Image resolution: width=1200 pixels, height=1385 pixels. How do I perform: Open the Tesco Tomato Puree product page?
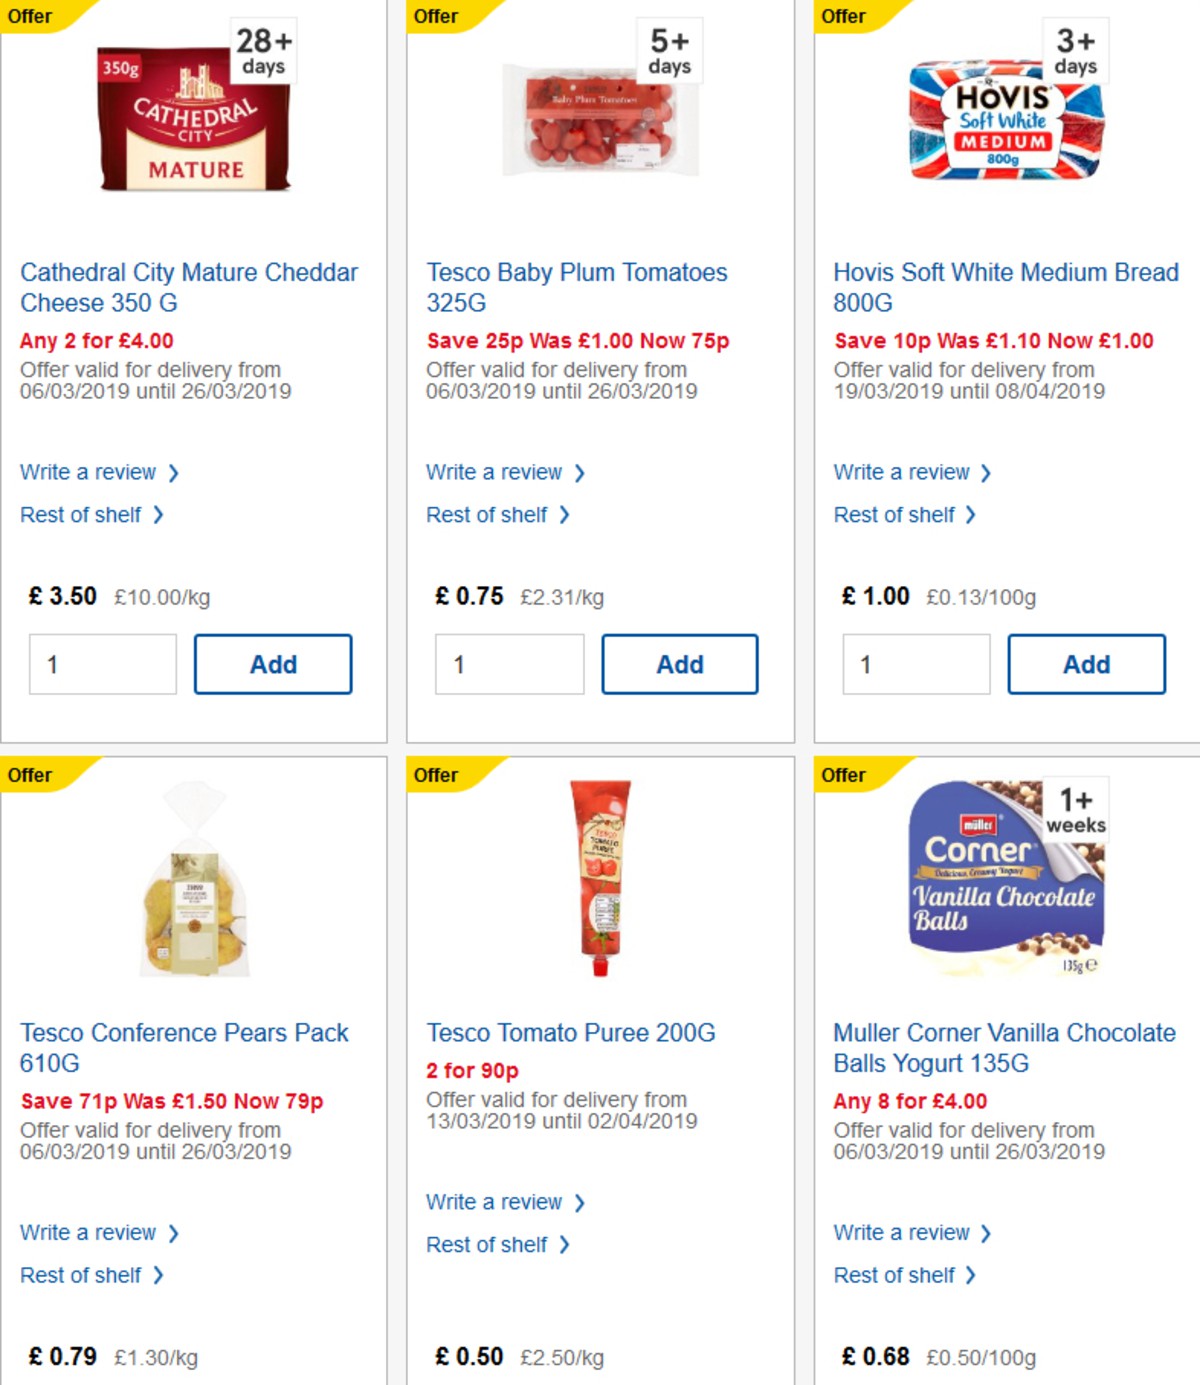(571, 1033)
